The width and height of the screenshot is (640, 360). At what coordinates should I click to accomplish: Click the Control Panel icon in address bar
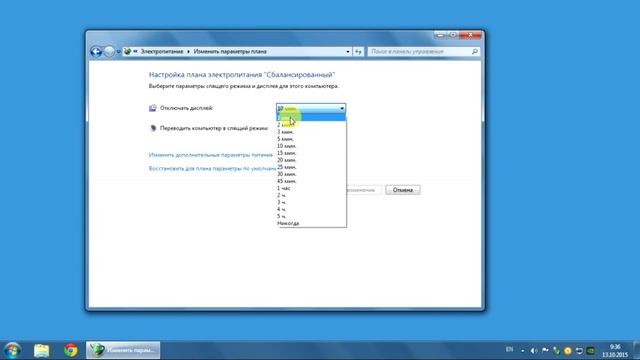[127, 51]
